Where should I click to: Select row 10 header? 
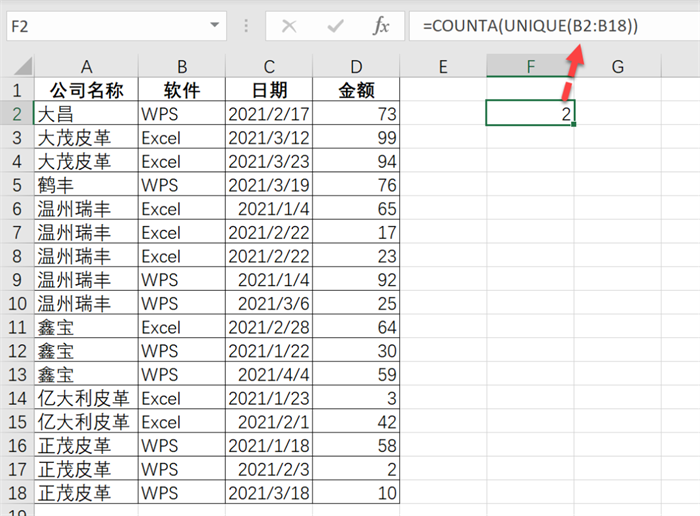pos(16,304)
